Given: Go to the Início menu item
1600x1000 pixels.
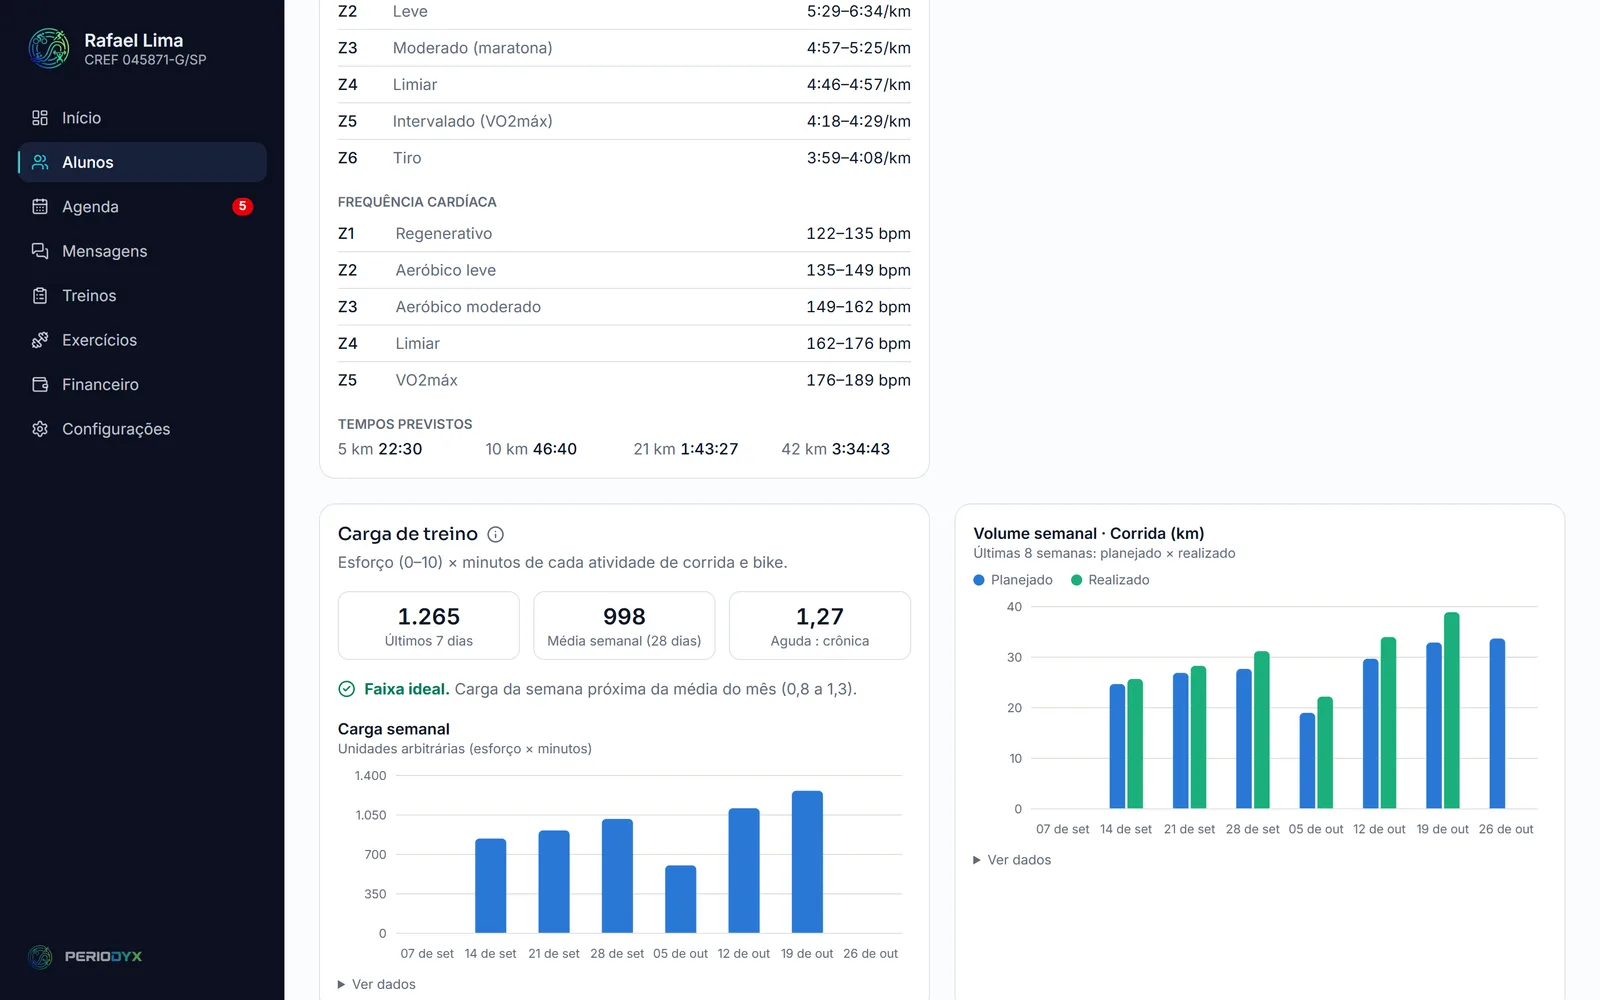Looking at the screenshot, I should click(x=142, y=118).
